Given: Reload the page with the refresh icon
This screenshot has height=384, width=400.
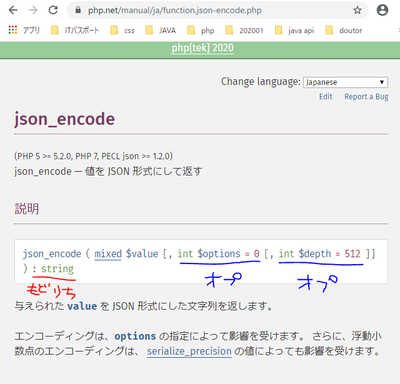Looking at the screenshot, I should (x=53, y=10).
